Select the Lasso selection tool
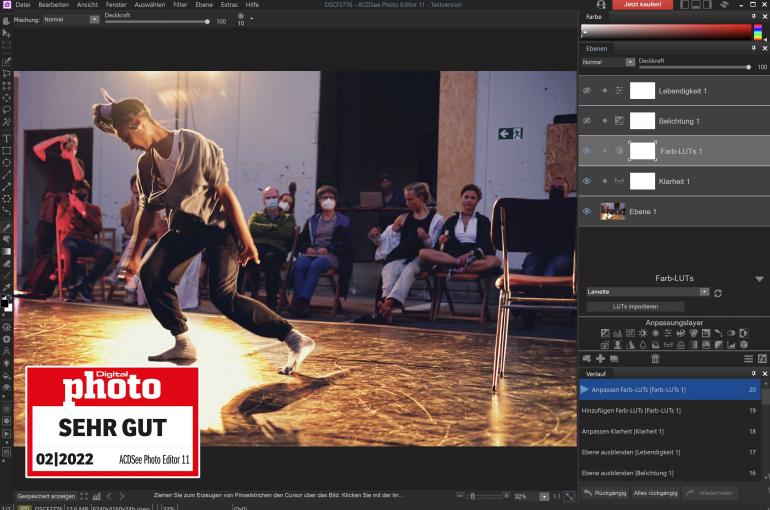This screenshot has width=770, height=510. [6, 110]
